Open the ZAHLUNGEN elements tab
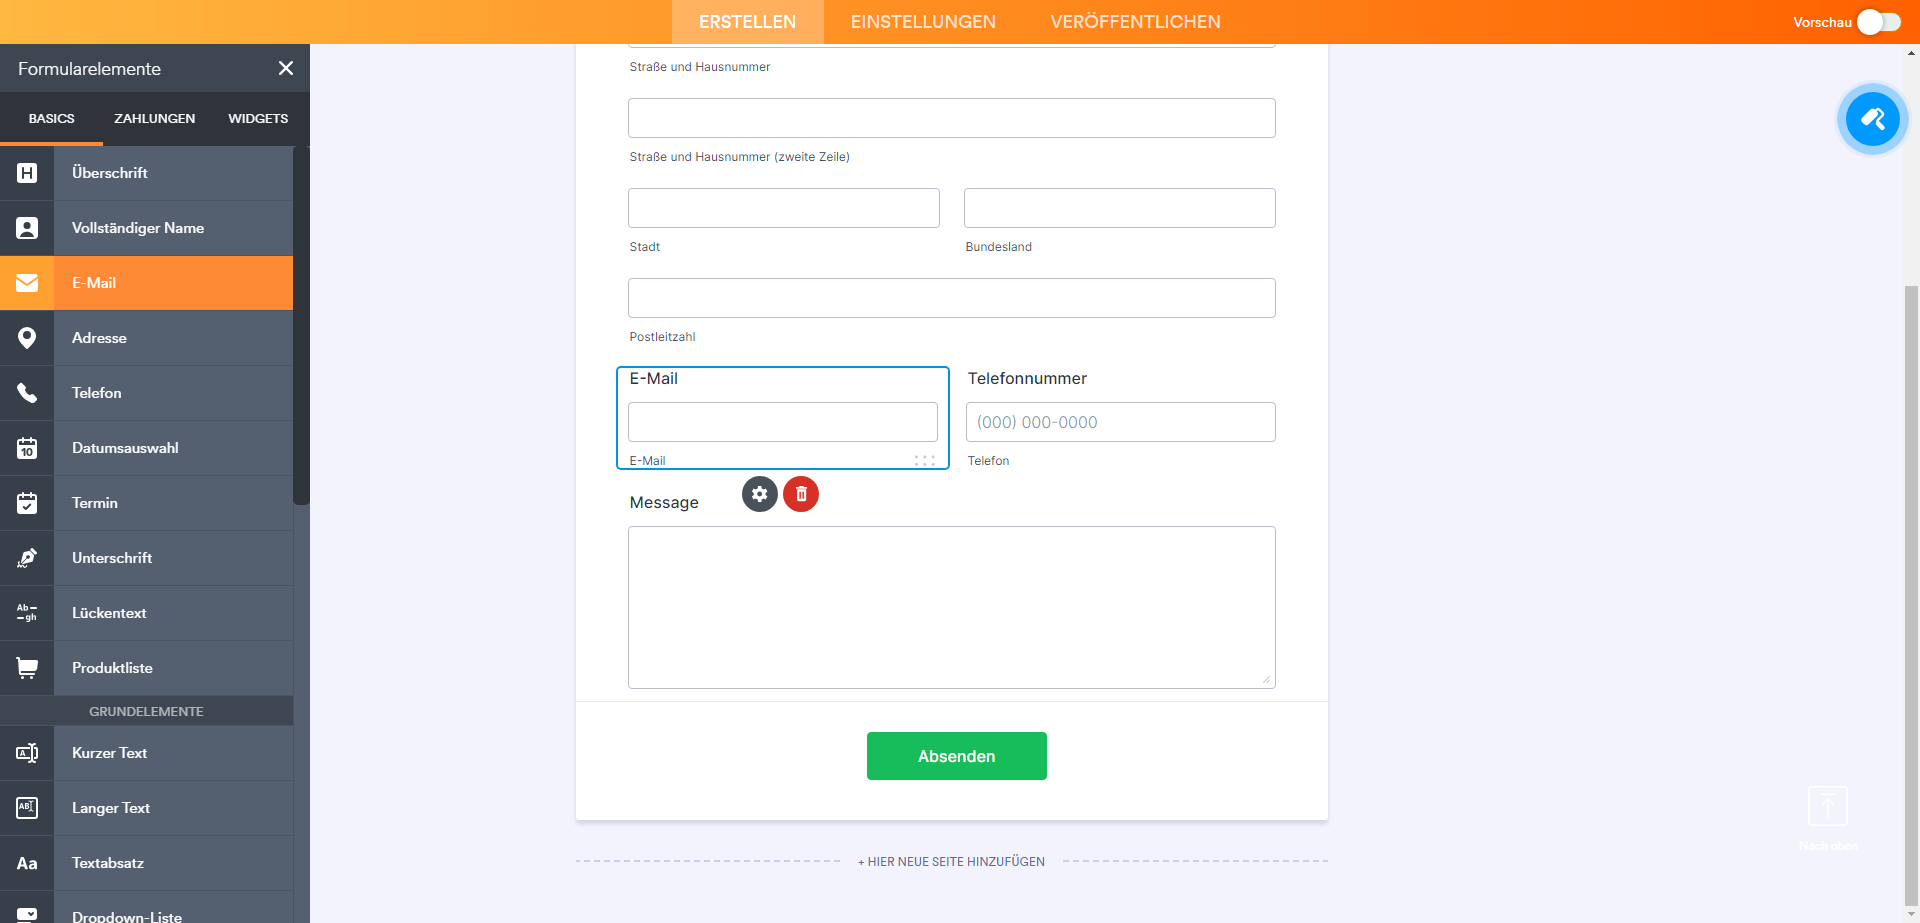Screen dimensions: 1920x923 pyautogui.click(x=154, y=118)
